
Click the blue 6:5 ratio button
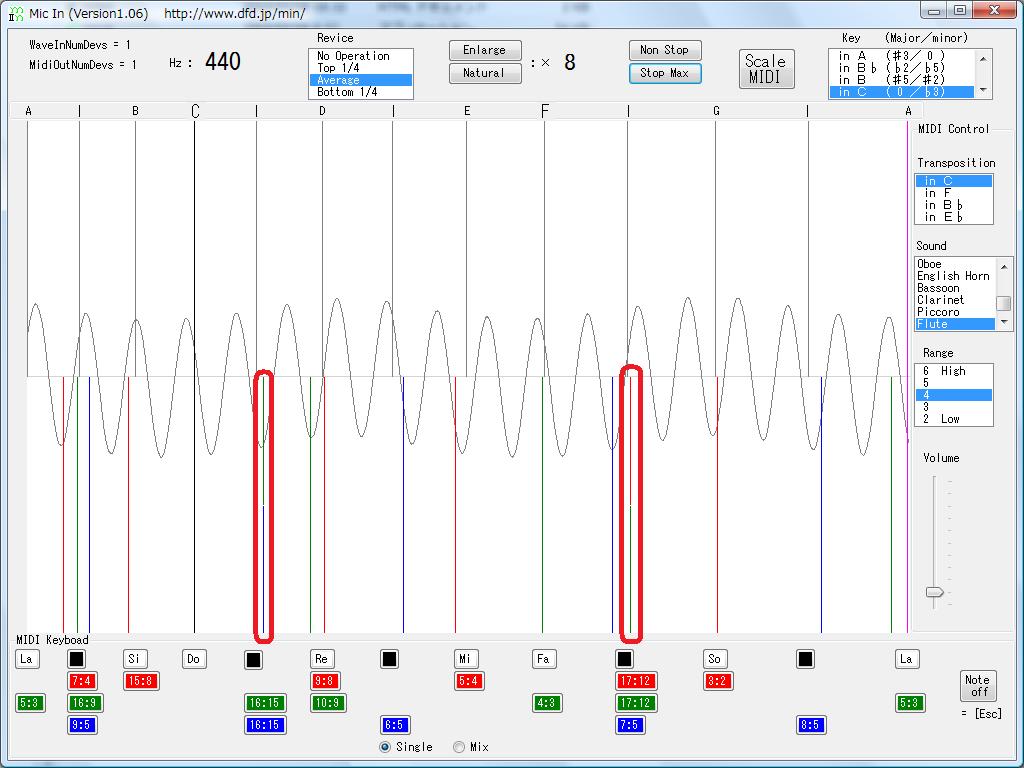tap(394, 725)
